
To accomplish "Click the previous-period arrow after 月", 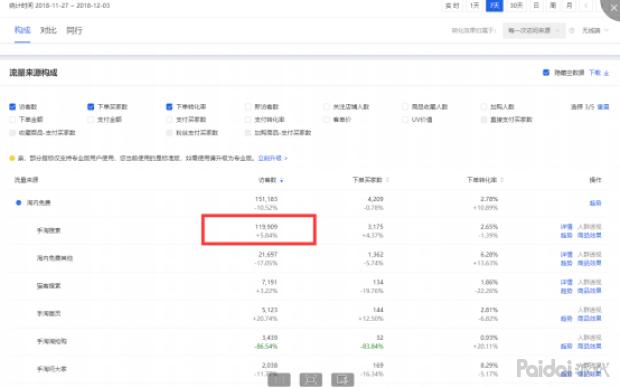I will click(586, 6).
